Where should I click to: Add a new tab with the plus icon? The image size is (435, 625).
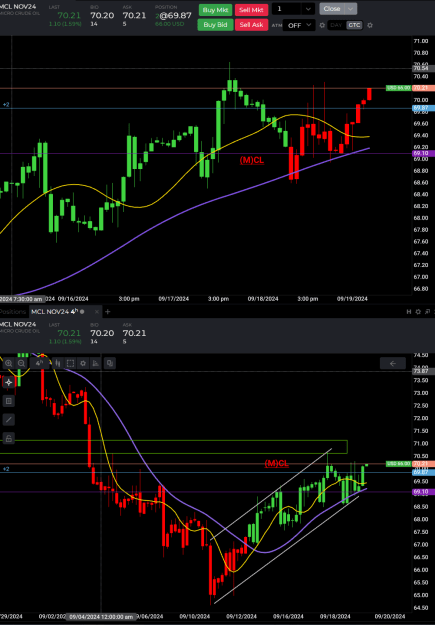point(107,312)
